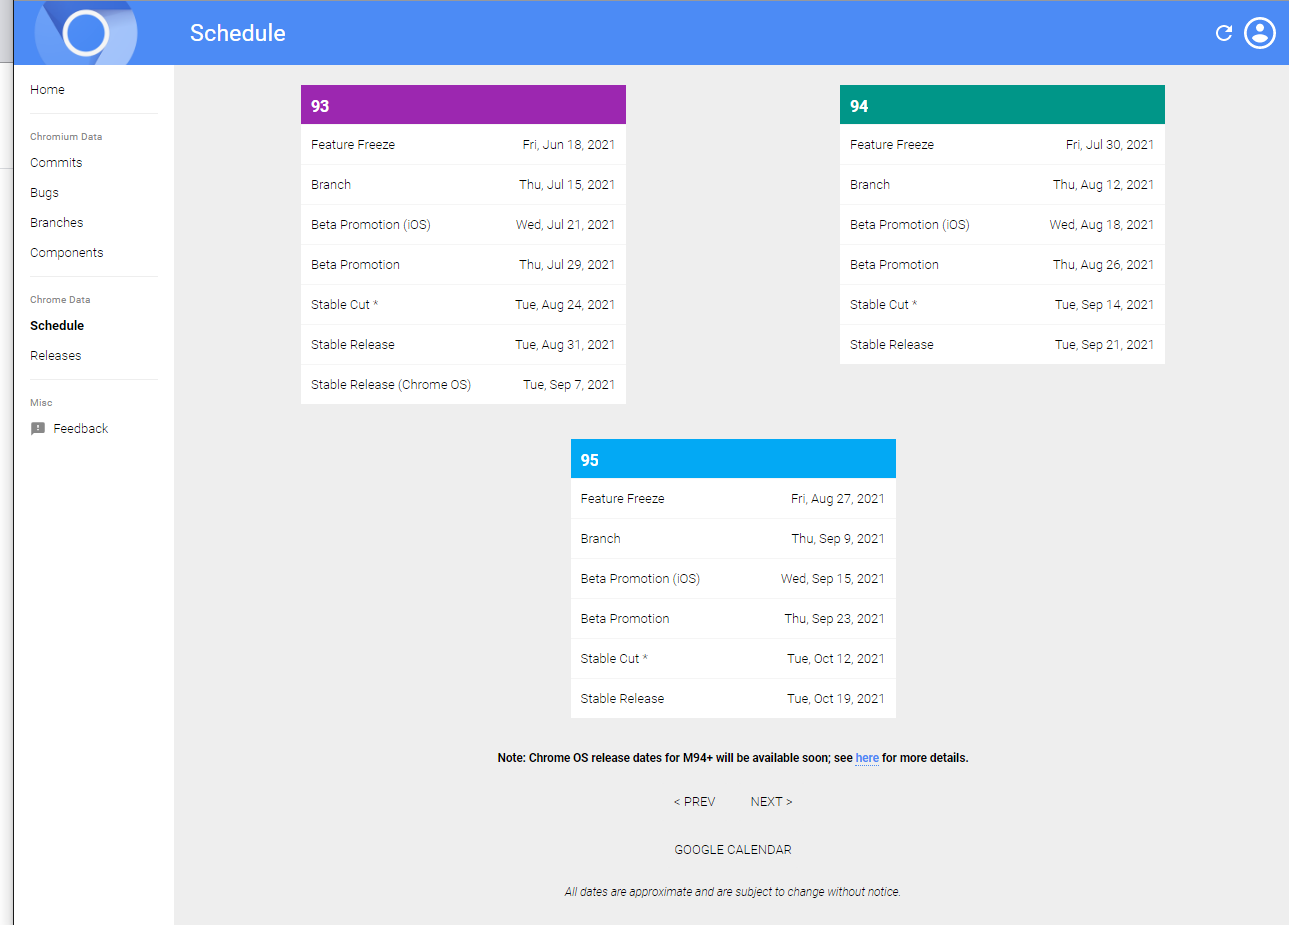Open the Bugs page
Image resolution: width=1289 pixels, height=925 pixels.
tap(44, 193)
